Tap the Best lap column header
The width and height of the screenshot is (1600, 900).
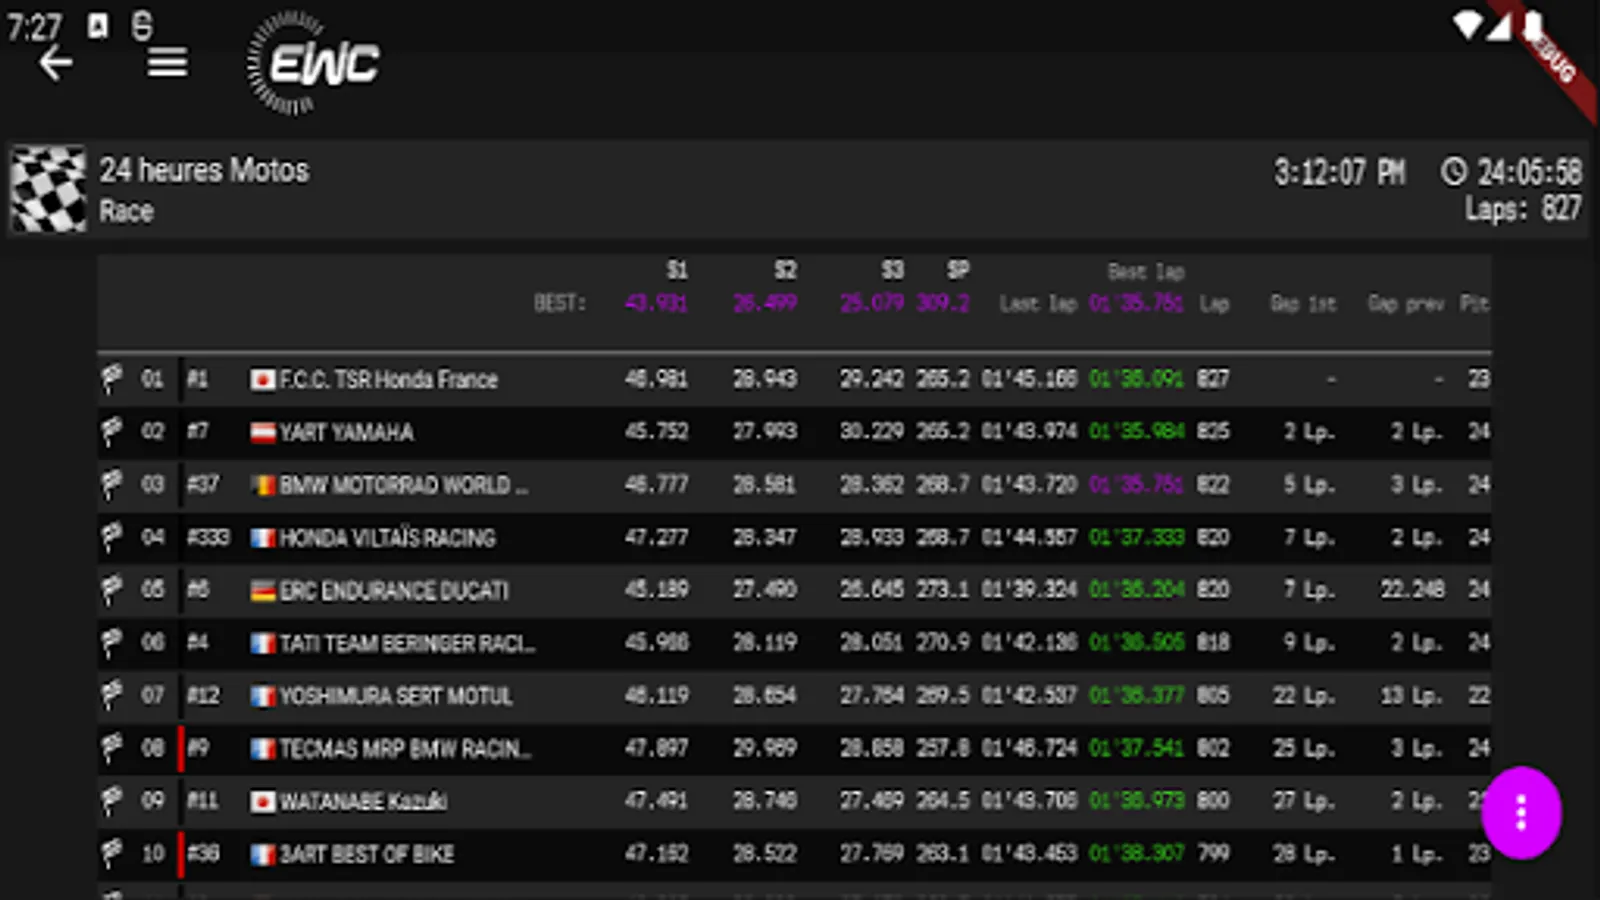[x=1146, y=272]
